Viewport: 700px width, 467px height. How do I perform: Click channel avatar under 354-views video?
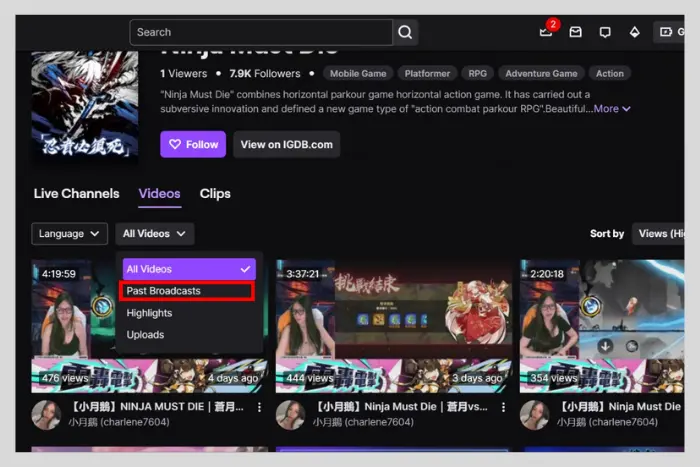(x=534, y=415)
